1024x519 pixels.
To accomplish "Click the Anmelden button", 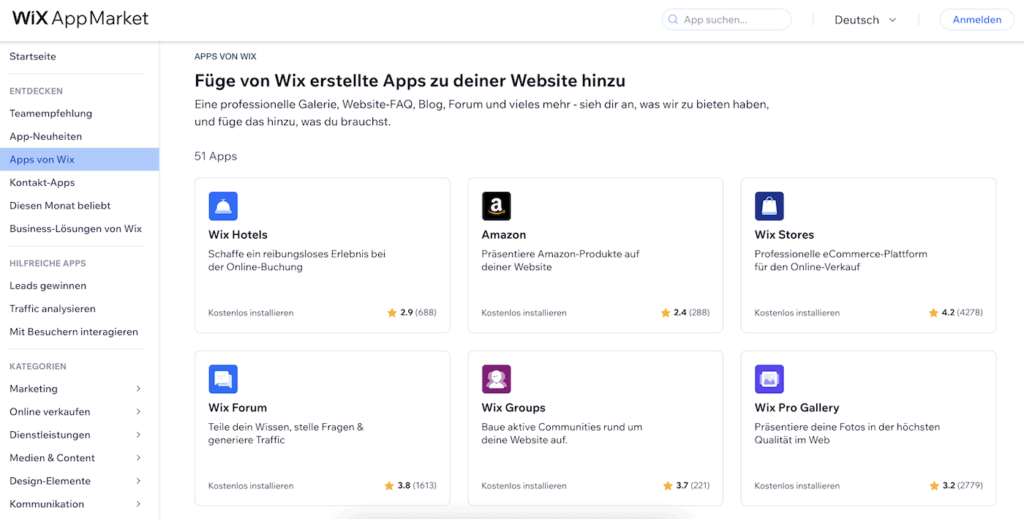I will 976,20.
